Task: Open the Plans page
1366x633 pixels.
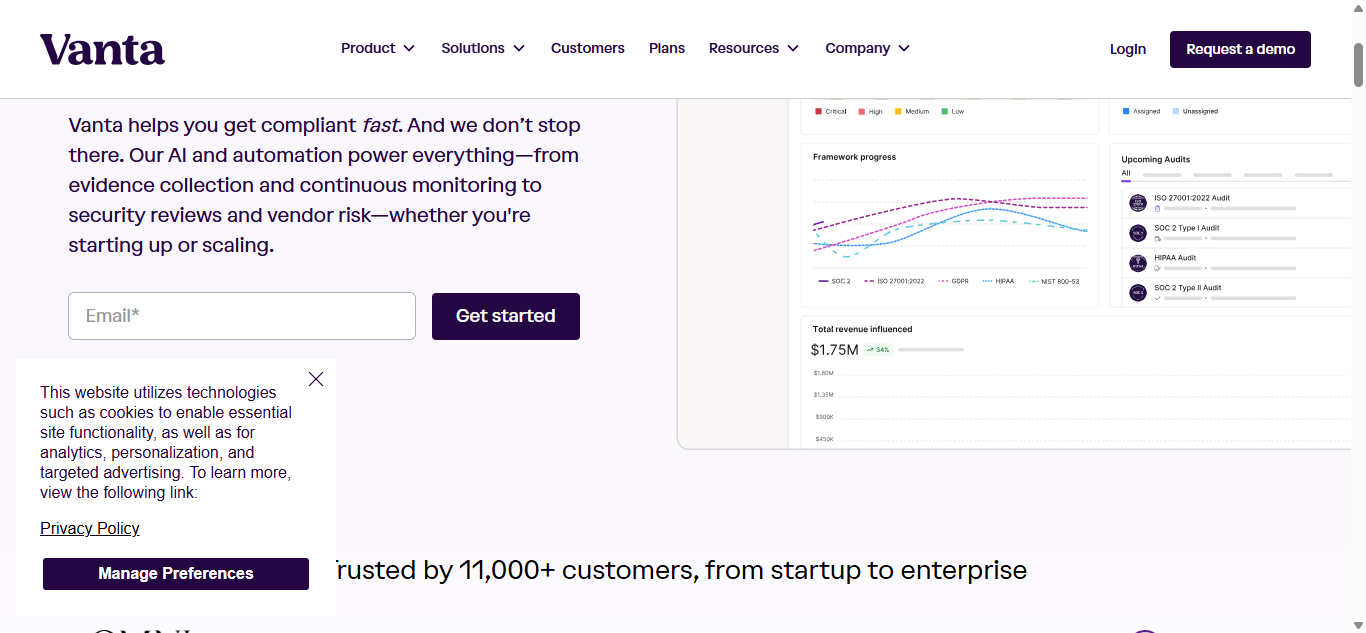Action: tap(667, 48)
